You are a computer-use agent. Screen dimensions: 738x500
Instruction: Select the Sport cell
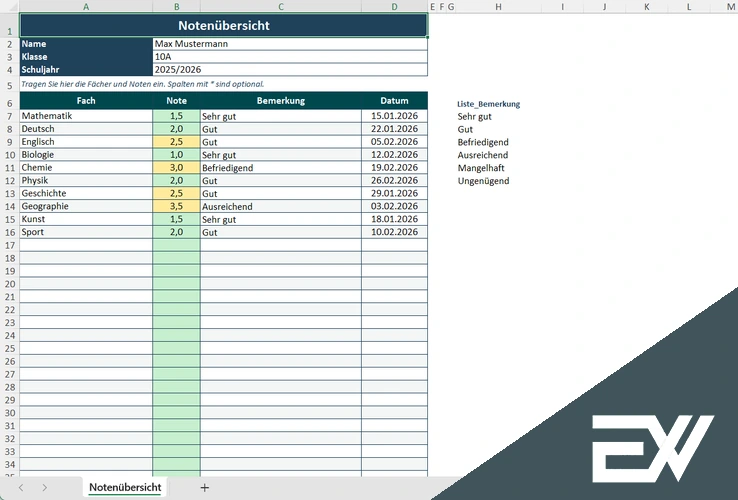pyautogui.click(x=86, y=232)
